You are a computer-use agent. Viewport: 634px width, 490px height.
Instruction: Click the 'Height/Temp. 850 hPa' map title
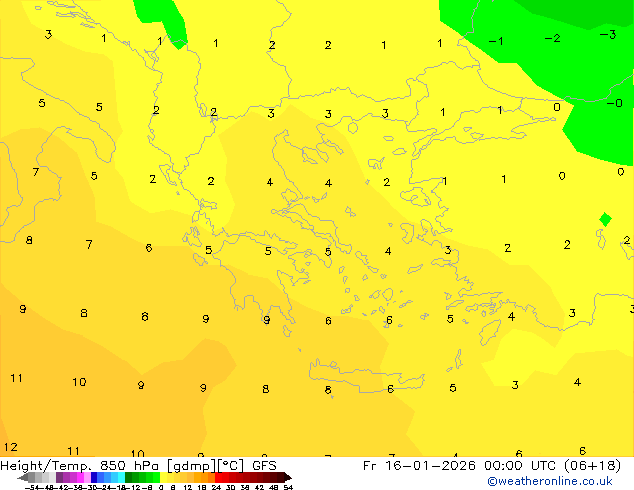pos(81,466)
